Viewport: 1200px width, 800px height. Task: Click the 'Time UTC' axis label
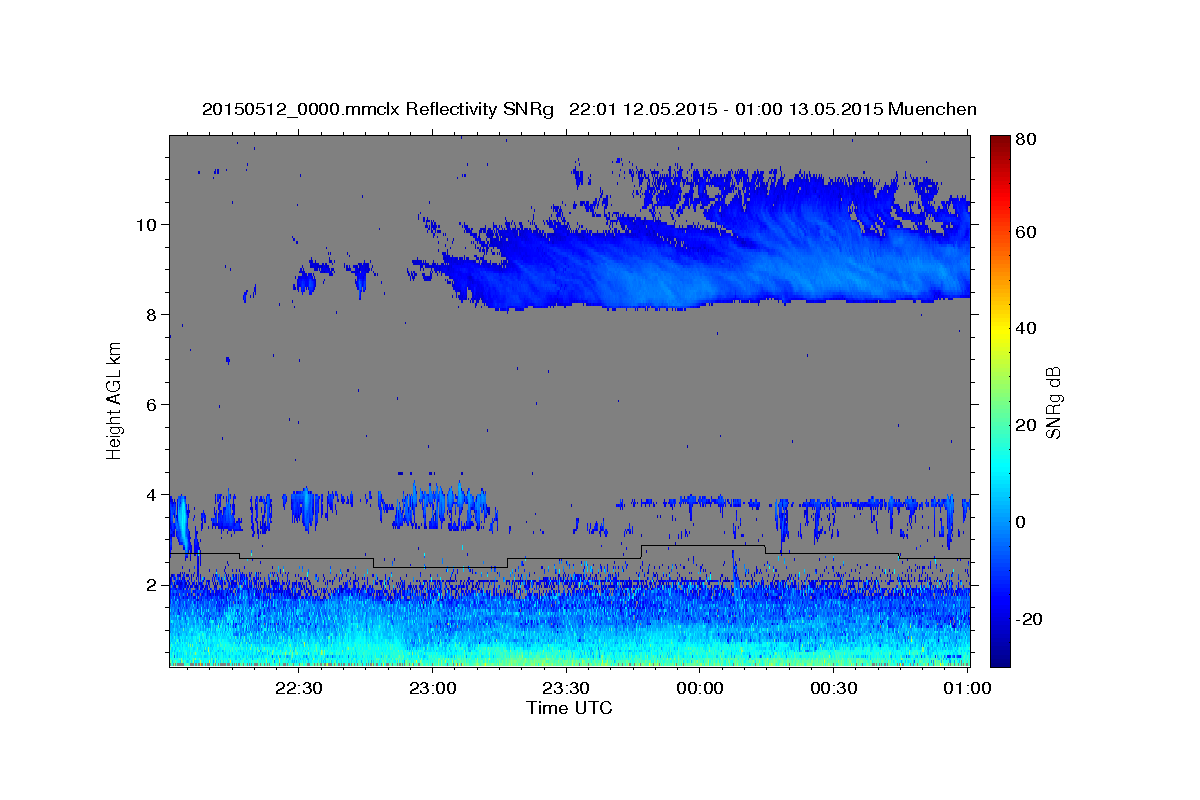[569, 708]
